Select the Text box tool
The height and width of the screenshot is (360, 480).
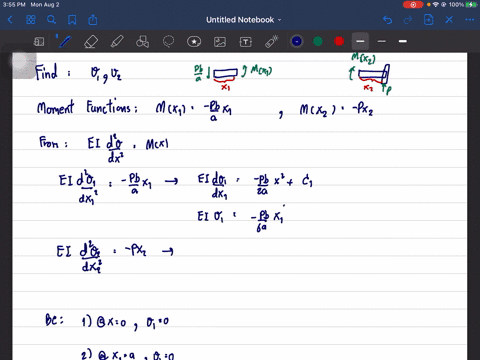click(246, 42)
